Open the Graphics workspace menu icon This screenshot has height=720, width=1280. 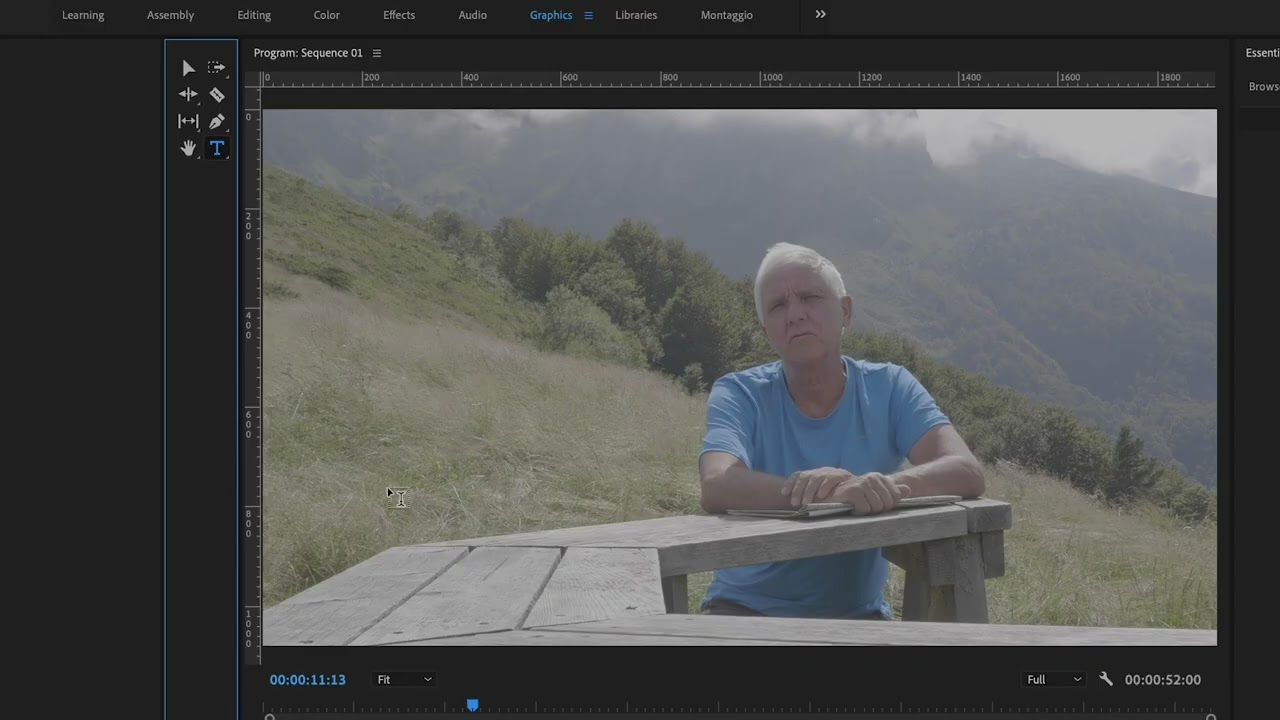coord(588,15)
